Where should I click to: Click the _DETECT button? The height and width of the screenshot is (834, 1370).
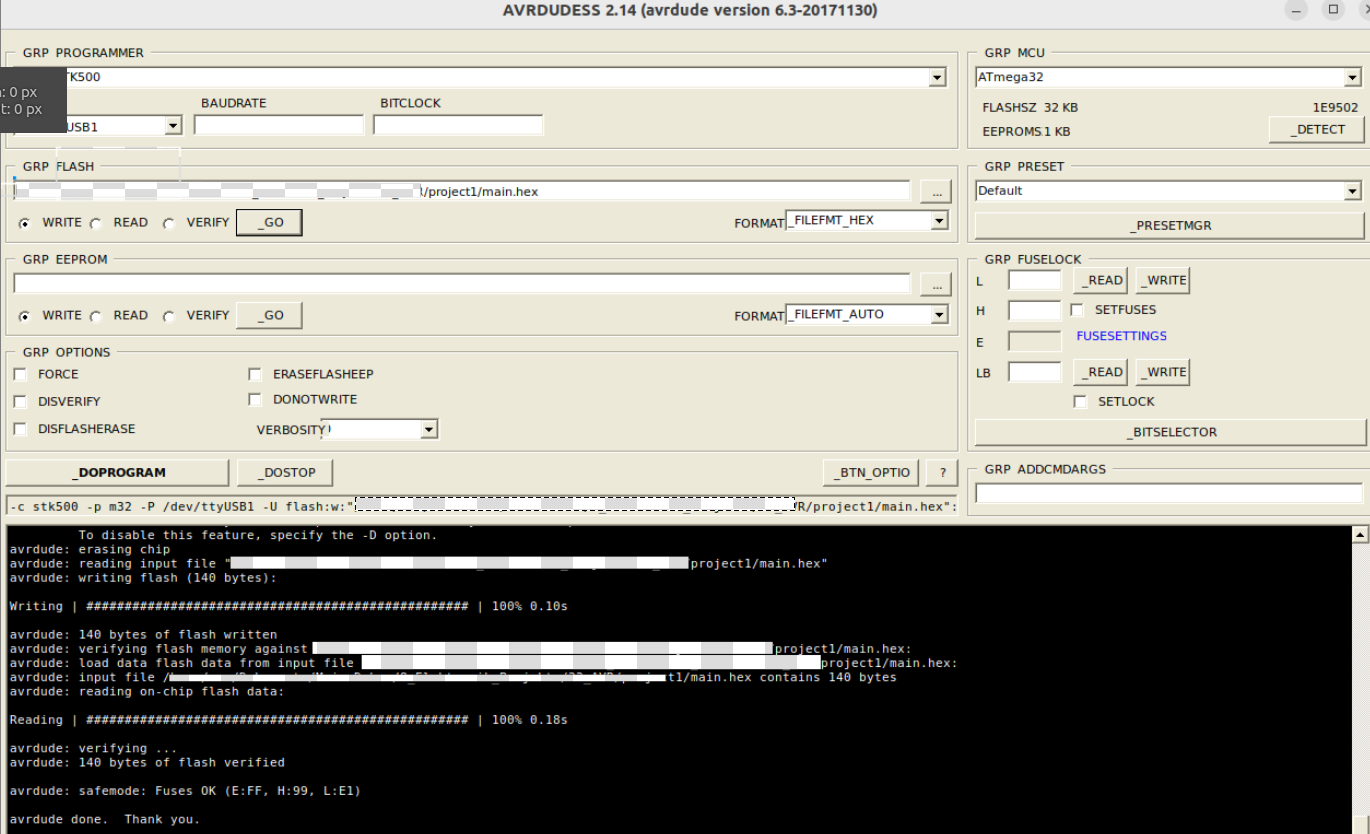click(1317, 129)
